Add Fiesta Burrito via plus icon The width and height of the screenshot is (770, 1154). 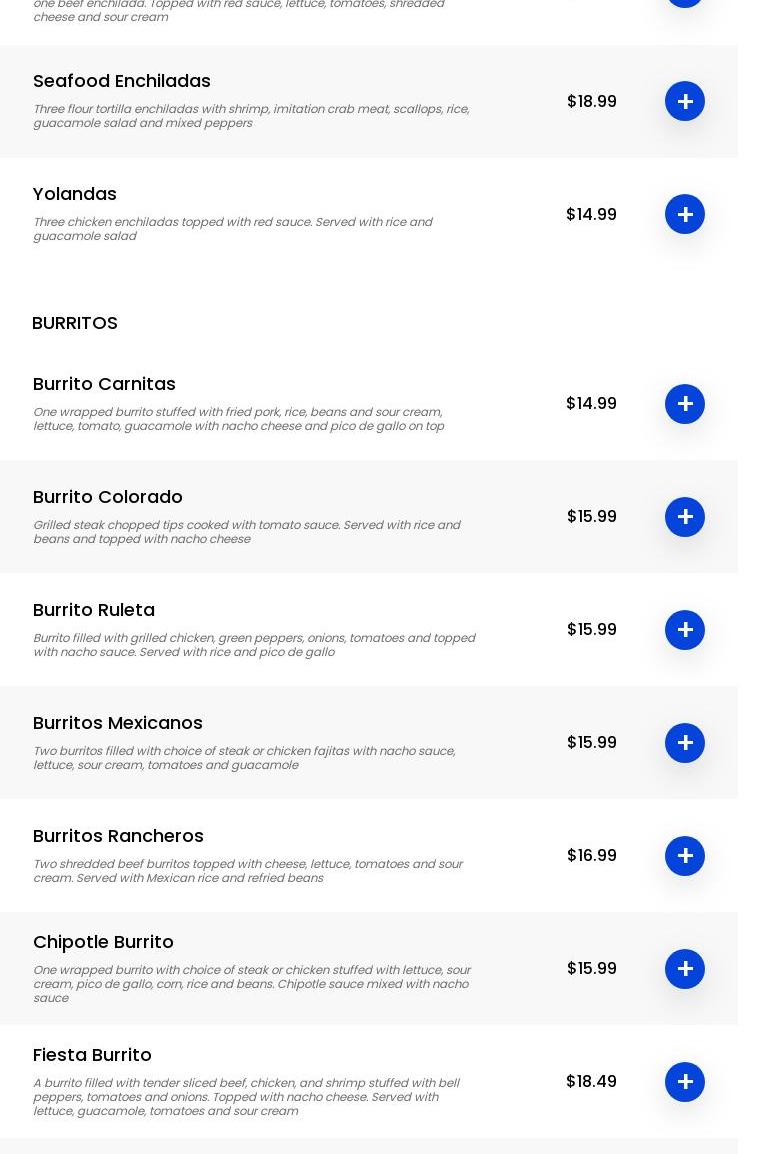tap(685, 1082)
